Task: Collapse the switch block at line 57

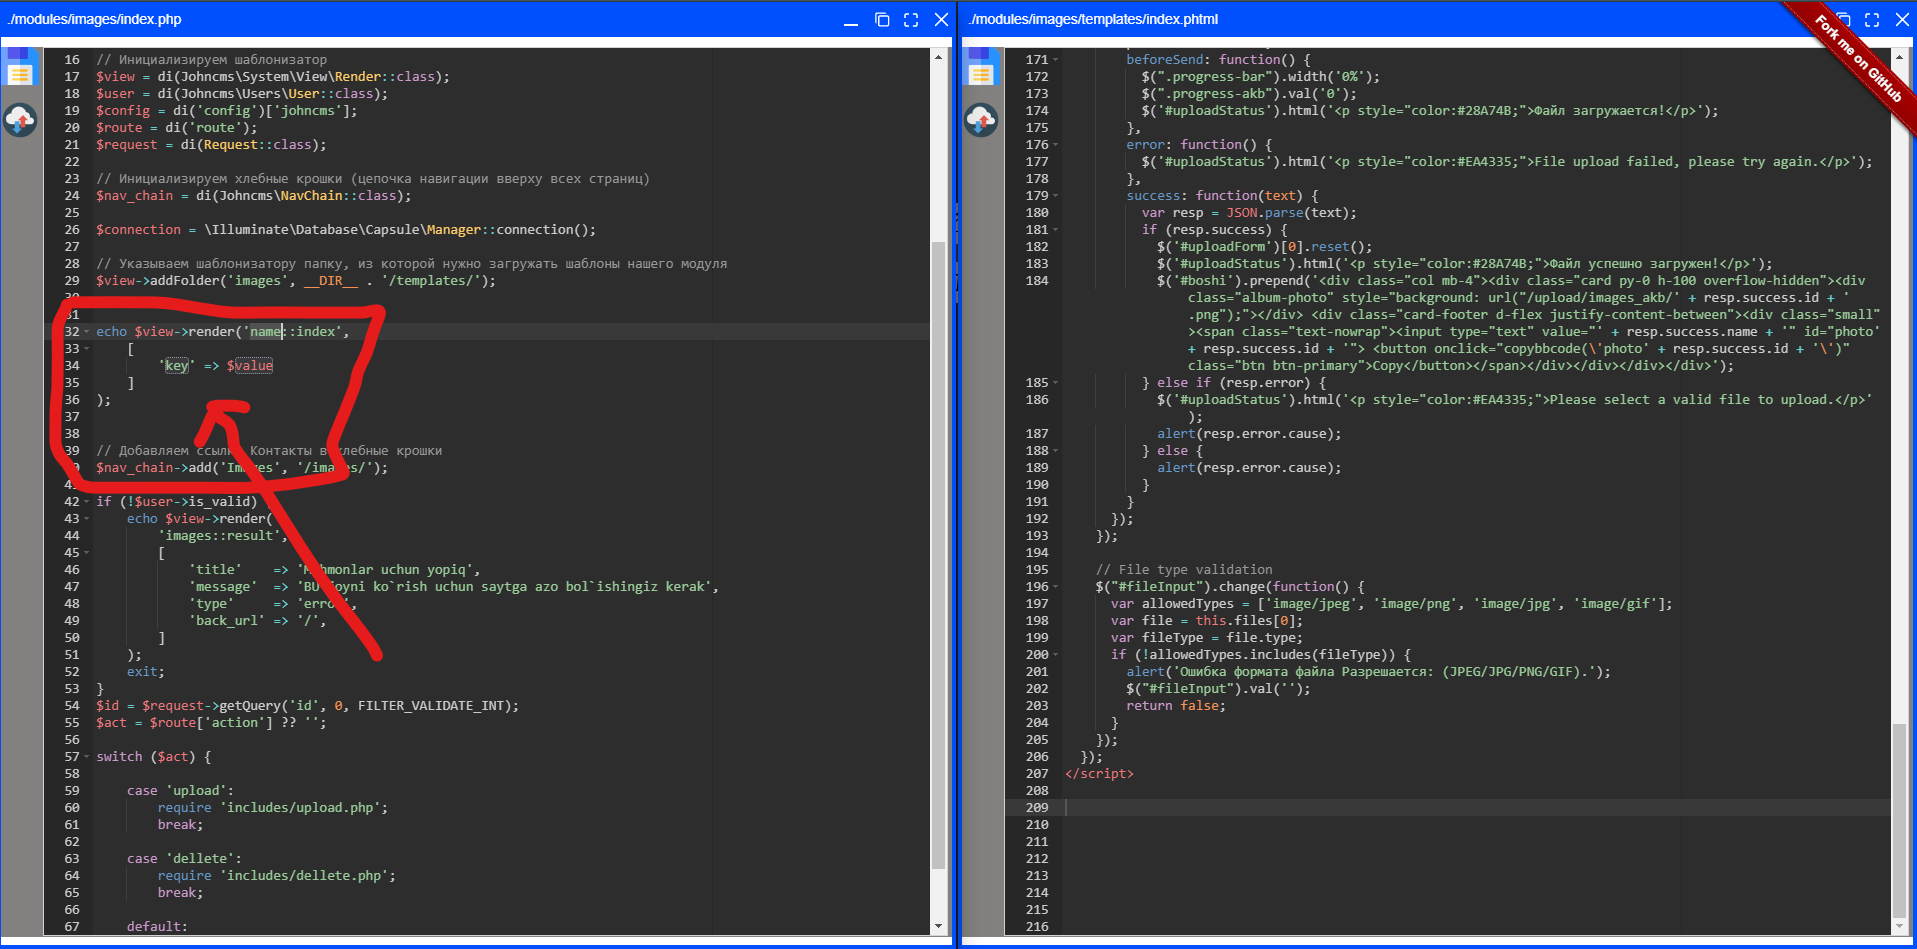Action: 87,757
